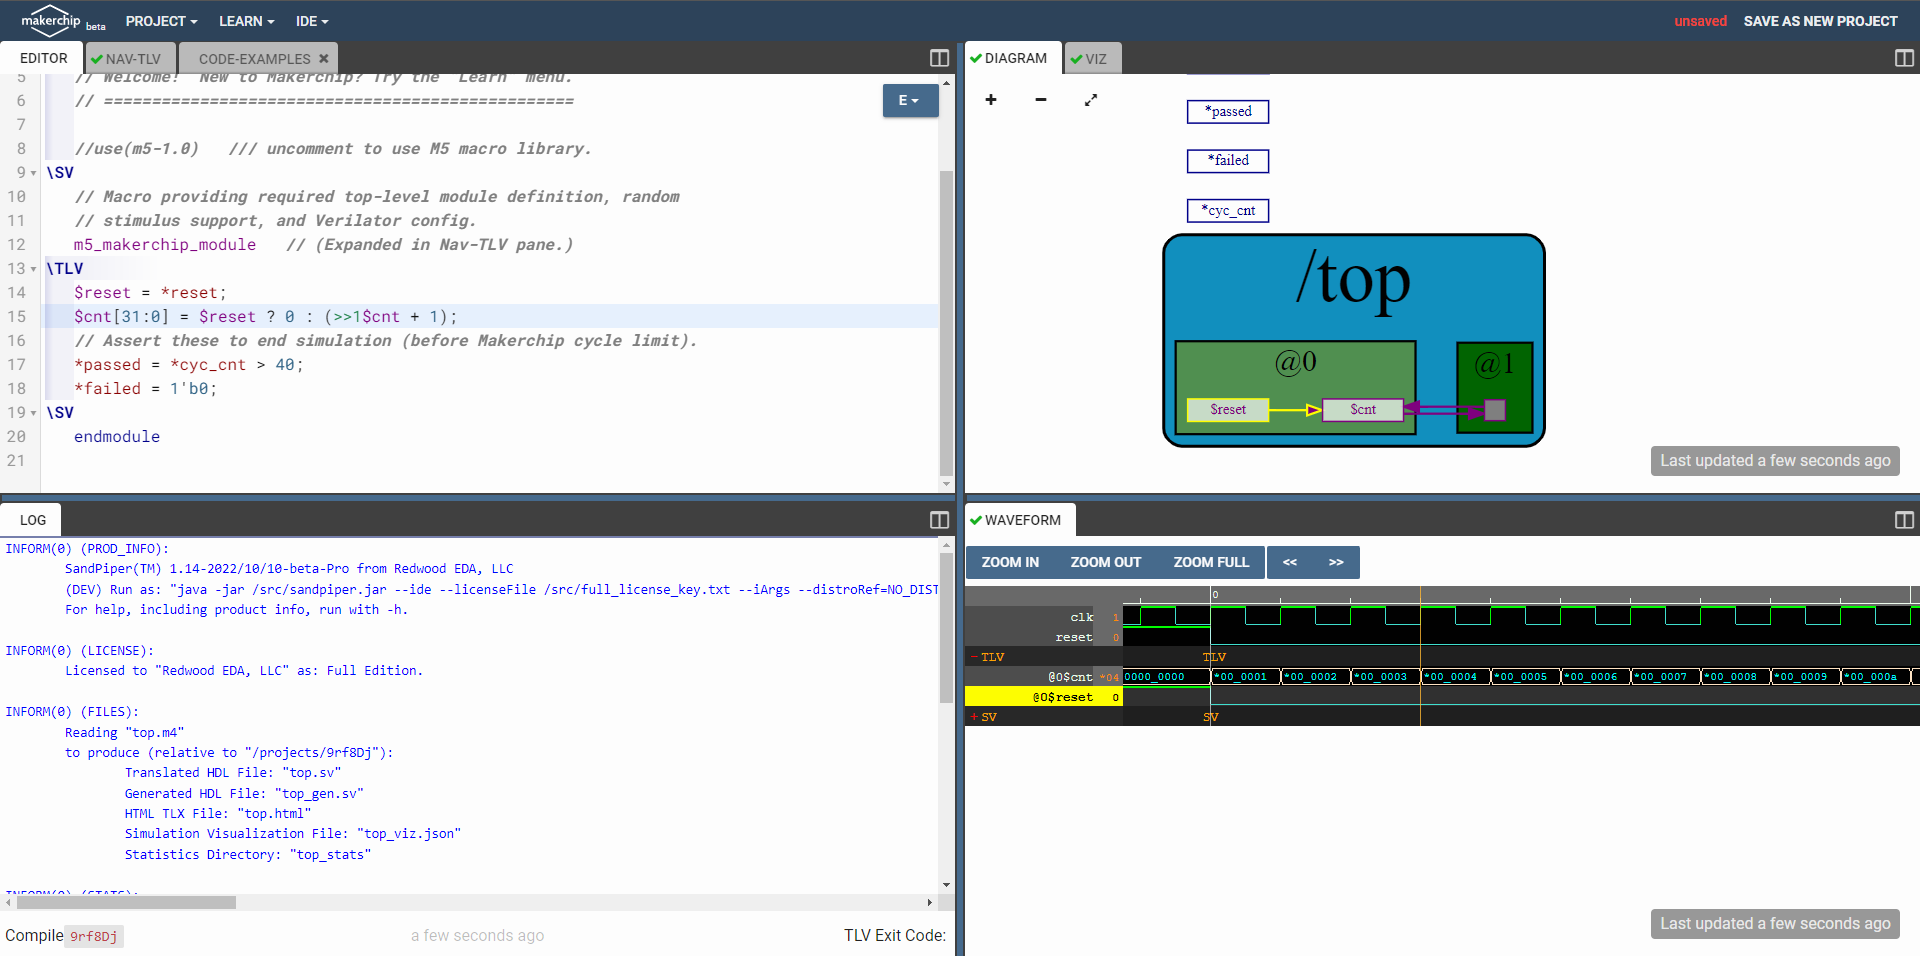The image size is (1920, 956).
Task: Click the split-pane icon on the WAVEFORM panel
Action: point(1903,520)
